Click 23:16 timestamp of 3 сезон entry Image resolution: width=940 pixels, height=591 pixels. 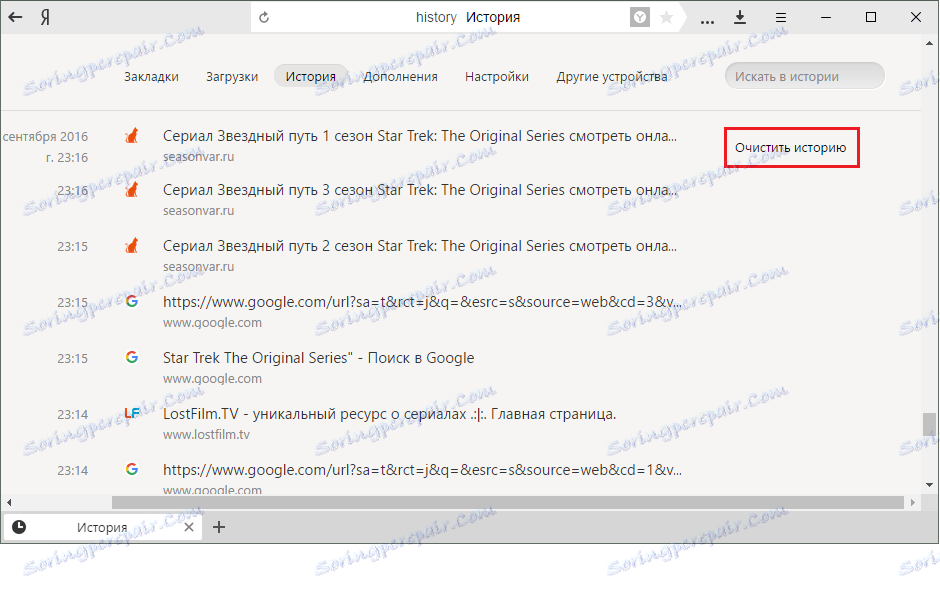(73, 191)
